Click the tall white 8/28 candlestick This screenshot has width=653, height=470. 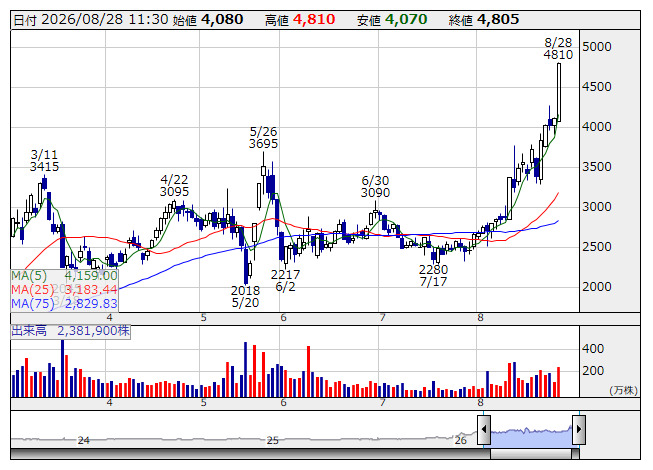(x=559, y=92)
